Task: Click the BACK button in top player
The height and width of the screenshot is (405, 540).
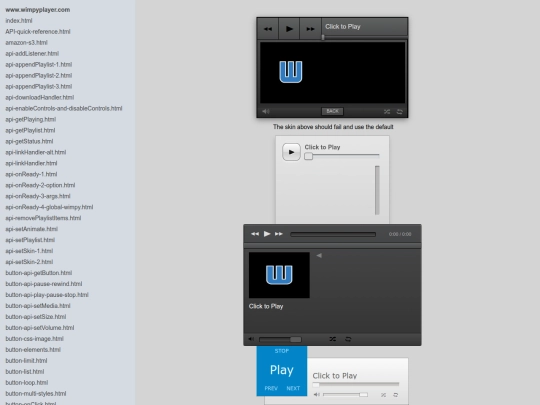Action: pos(332,111)
